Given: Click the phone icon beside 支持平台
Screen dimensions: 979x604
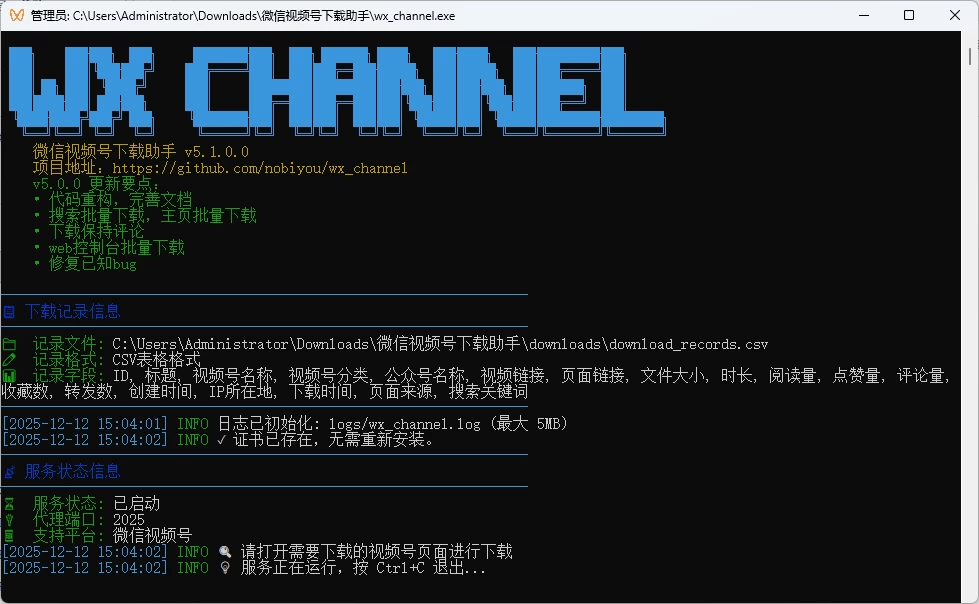Looking at the screenshot, I should pyautogui.click(x=9, y=536).
